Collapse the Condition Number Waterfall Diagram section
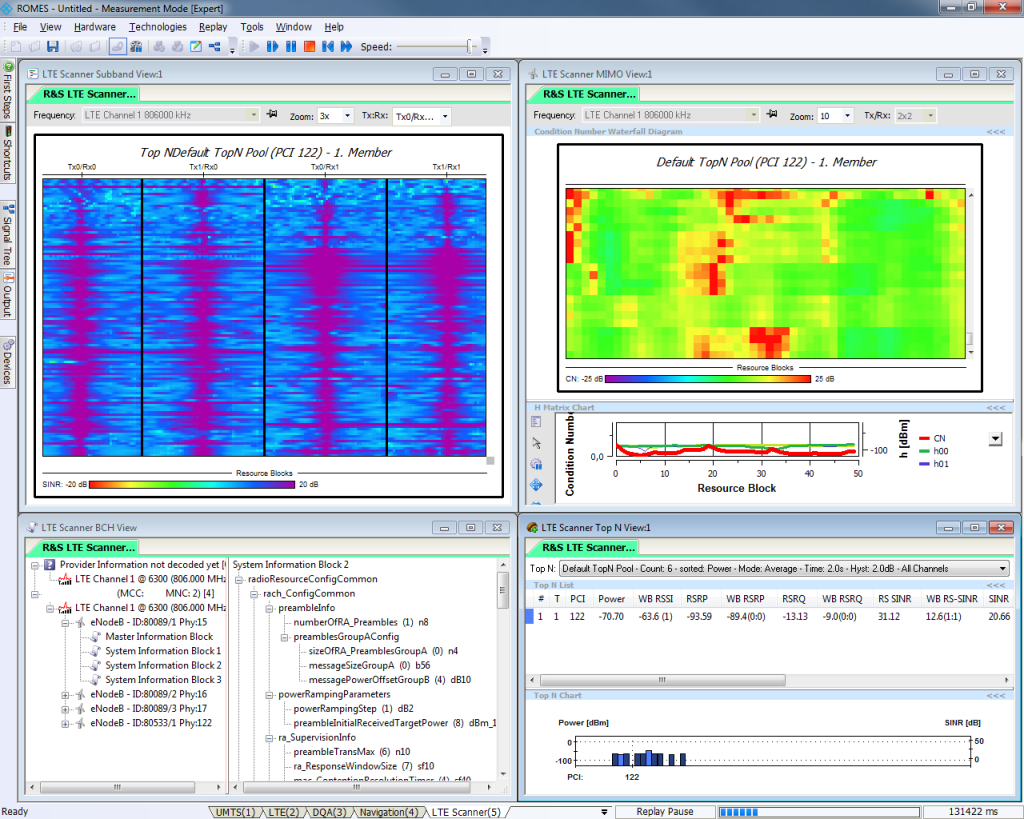This screenshot has height=819, width=1024. (x=994, y=131)
